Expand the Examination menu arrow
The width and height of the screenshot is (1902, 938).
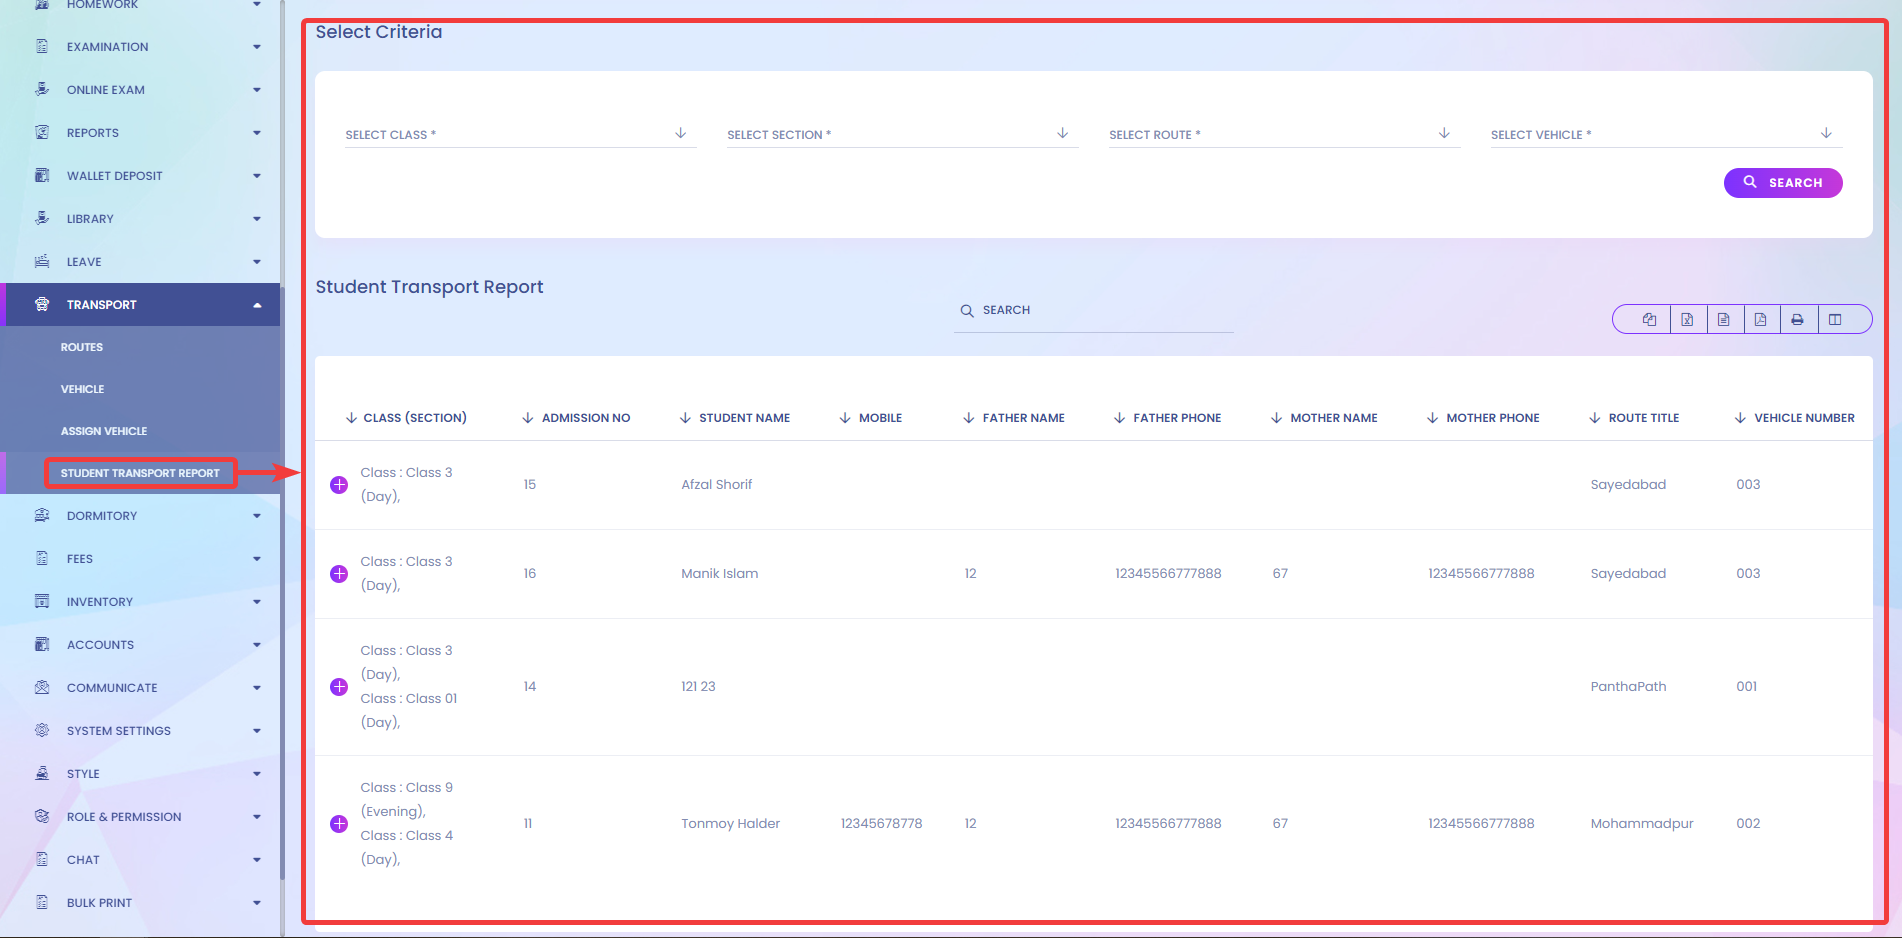pyautogui.click(x=257, y=47)
